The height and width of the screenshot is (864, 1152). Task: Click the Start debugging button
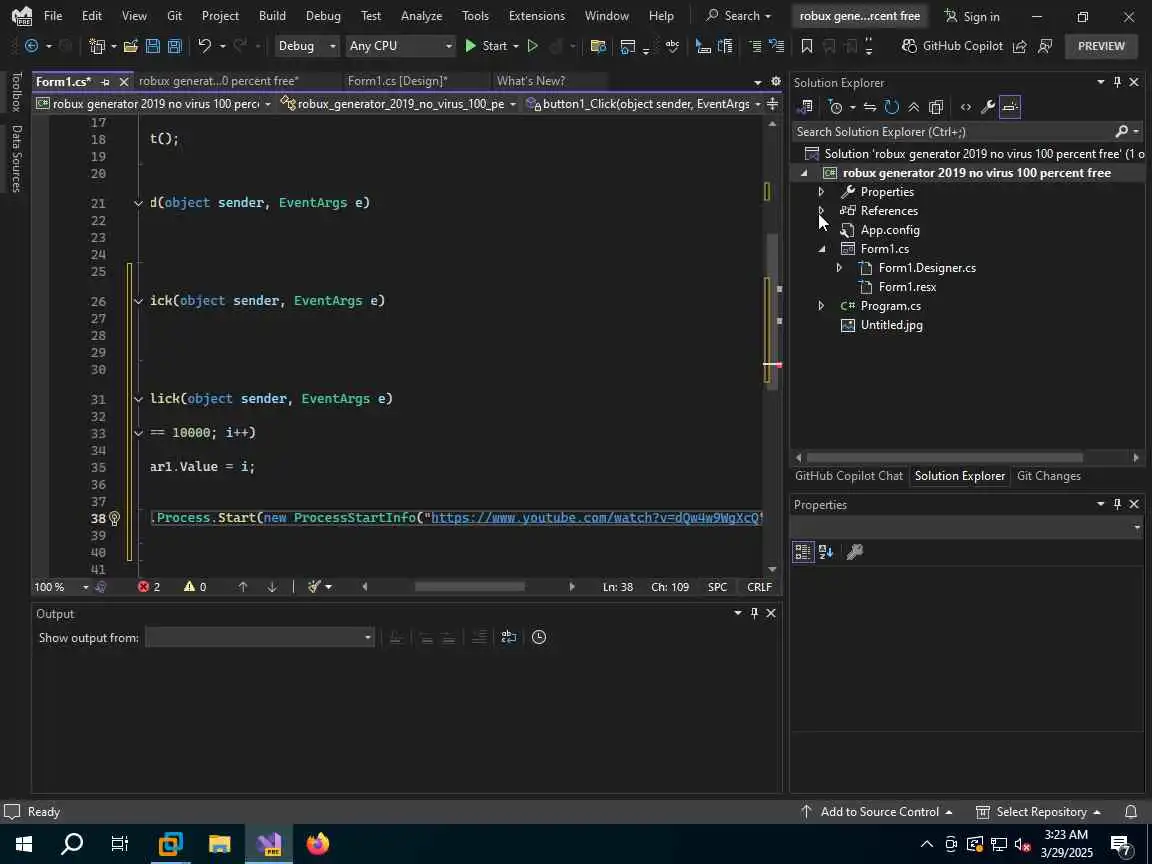tap(486, 46)
